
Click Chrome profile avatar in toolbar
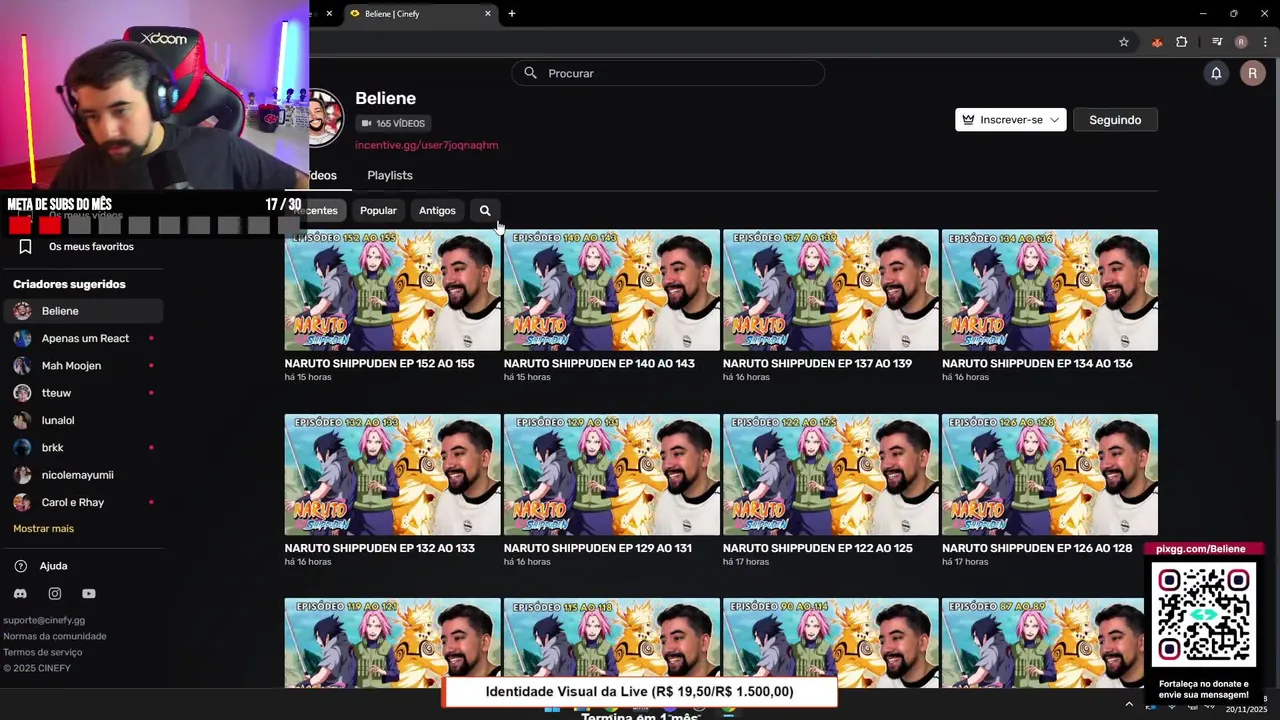[x=1241, y=42]
